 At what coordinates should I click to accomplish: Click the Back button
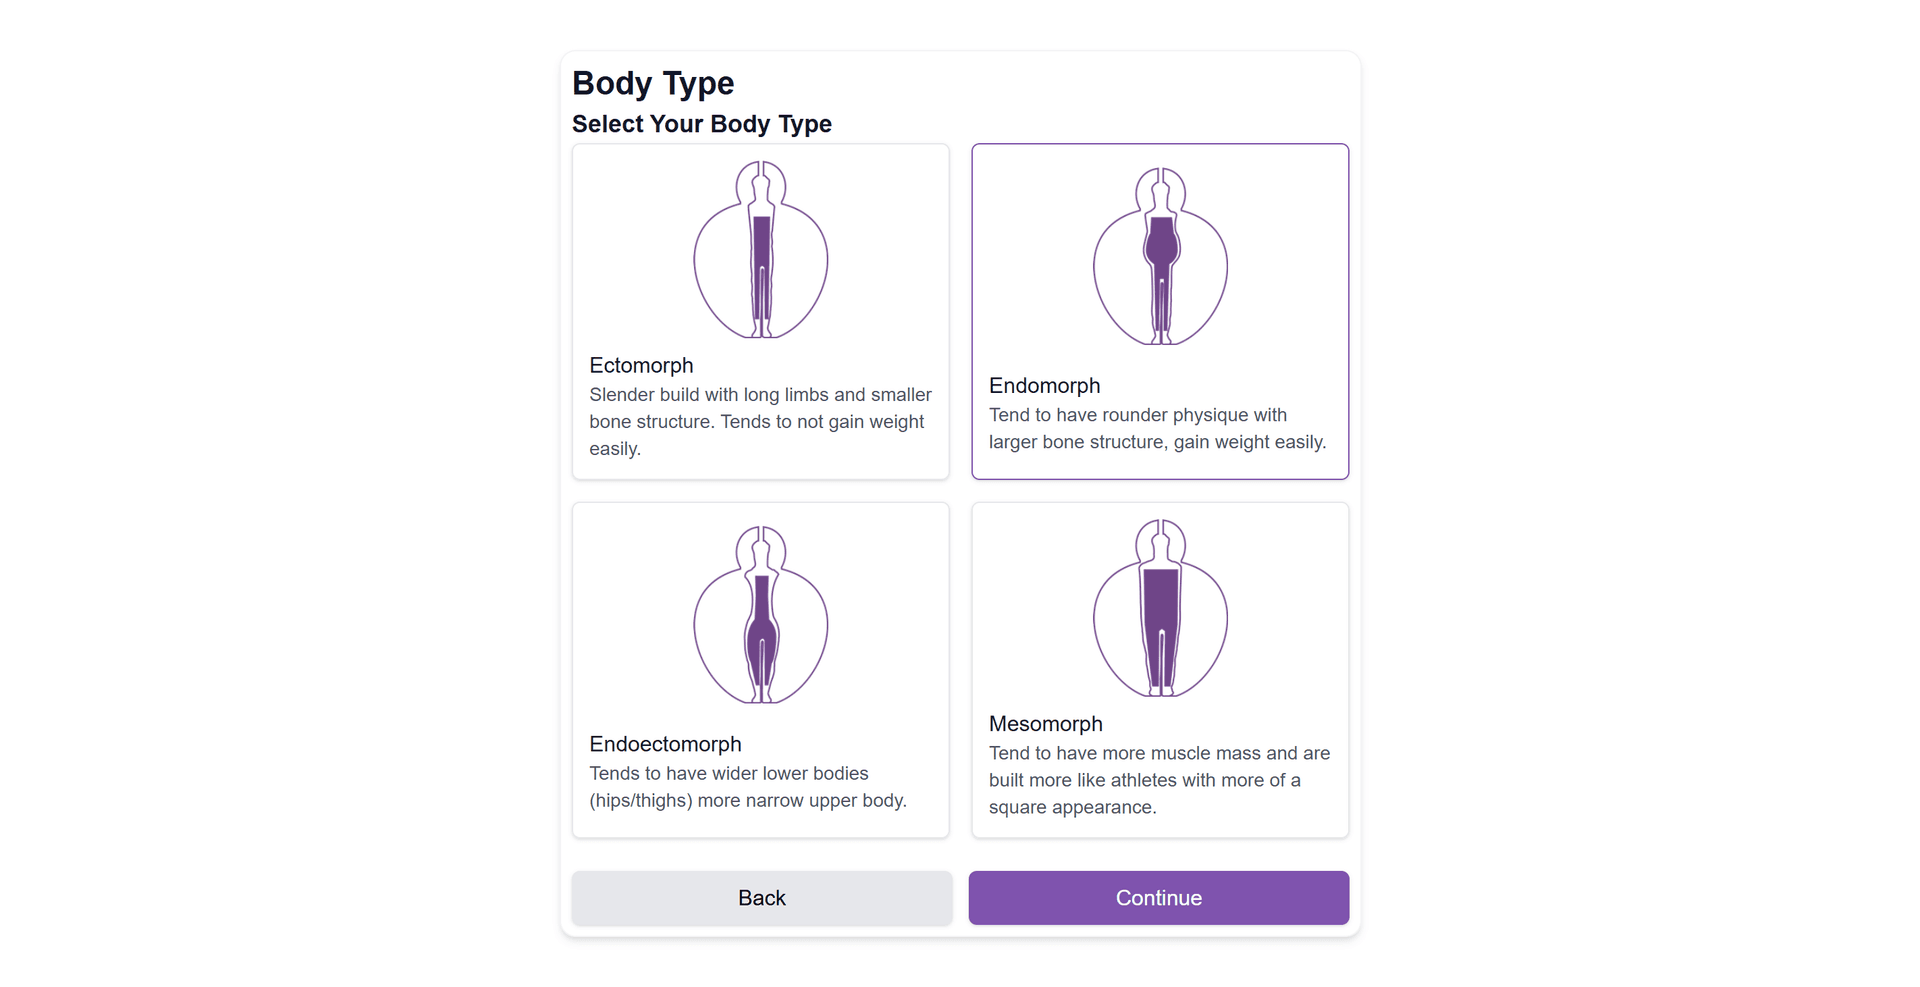pos(760,897)
